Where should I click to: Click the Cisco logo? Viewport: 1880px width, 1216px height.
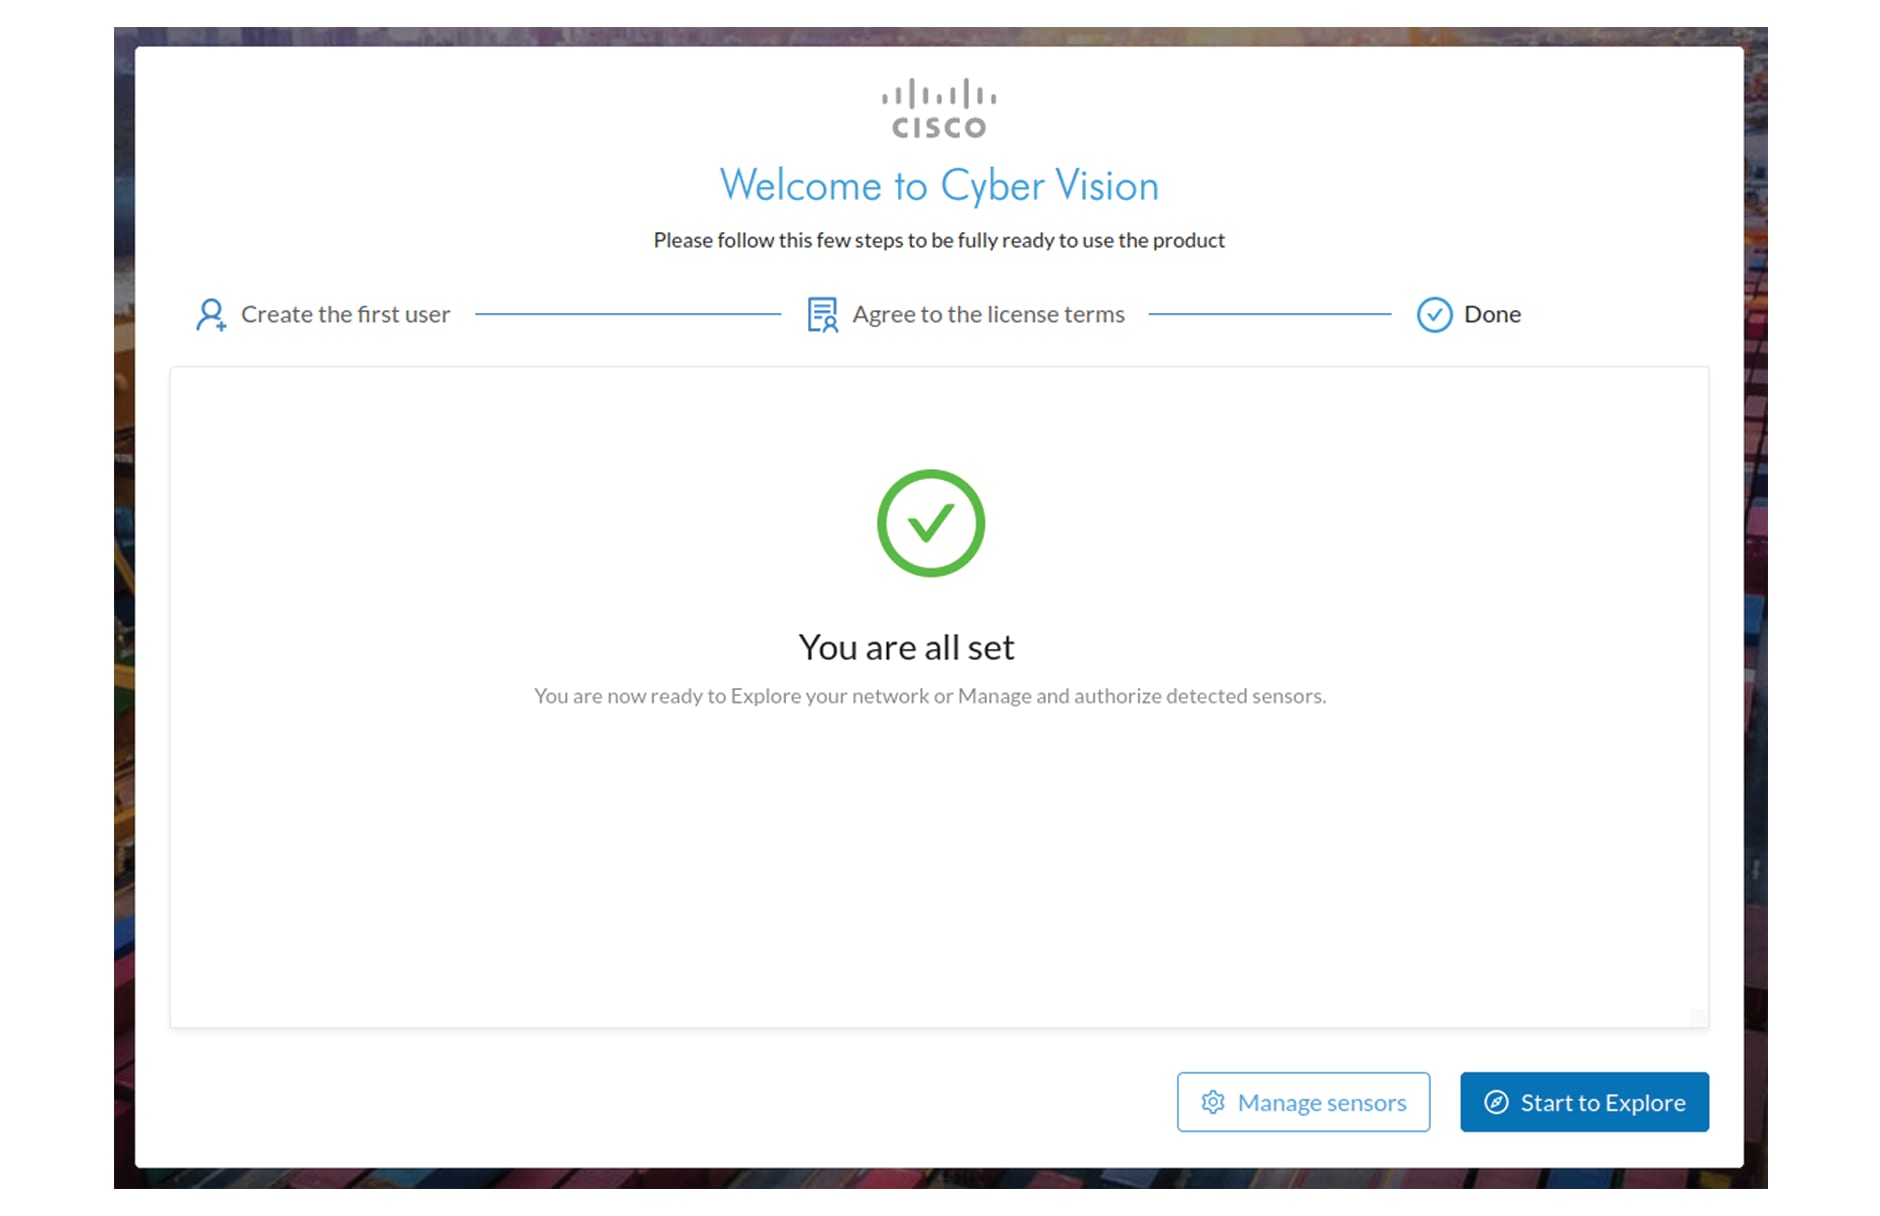click(938, 108)
